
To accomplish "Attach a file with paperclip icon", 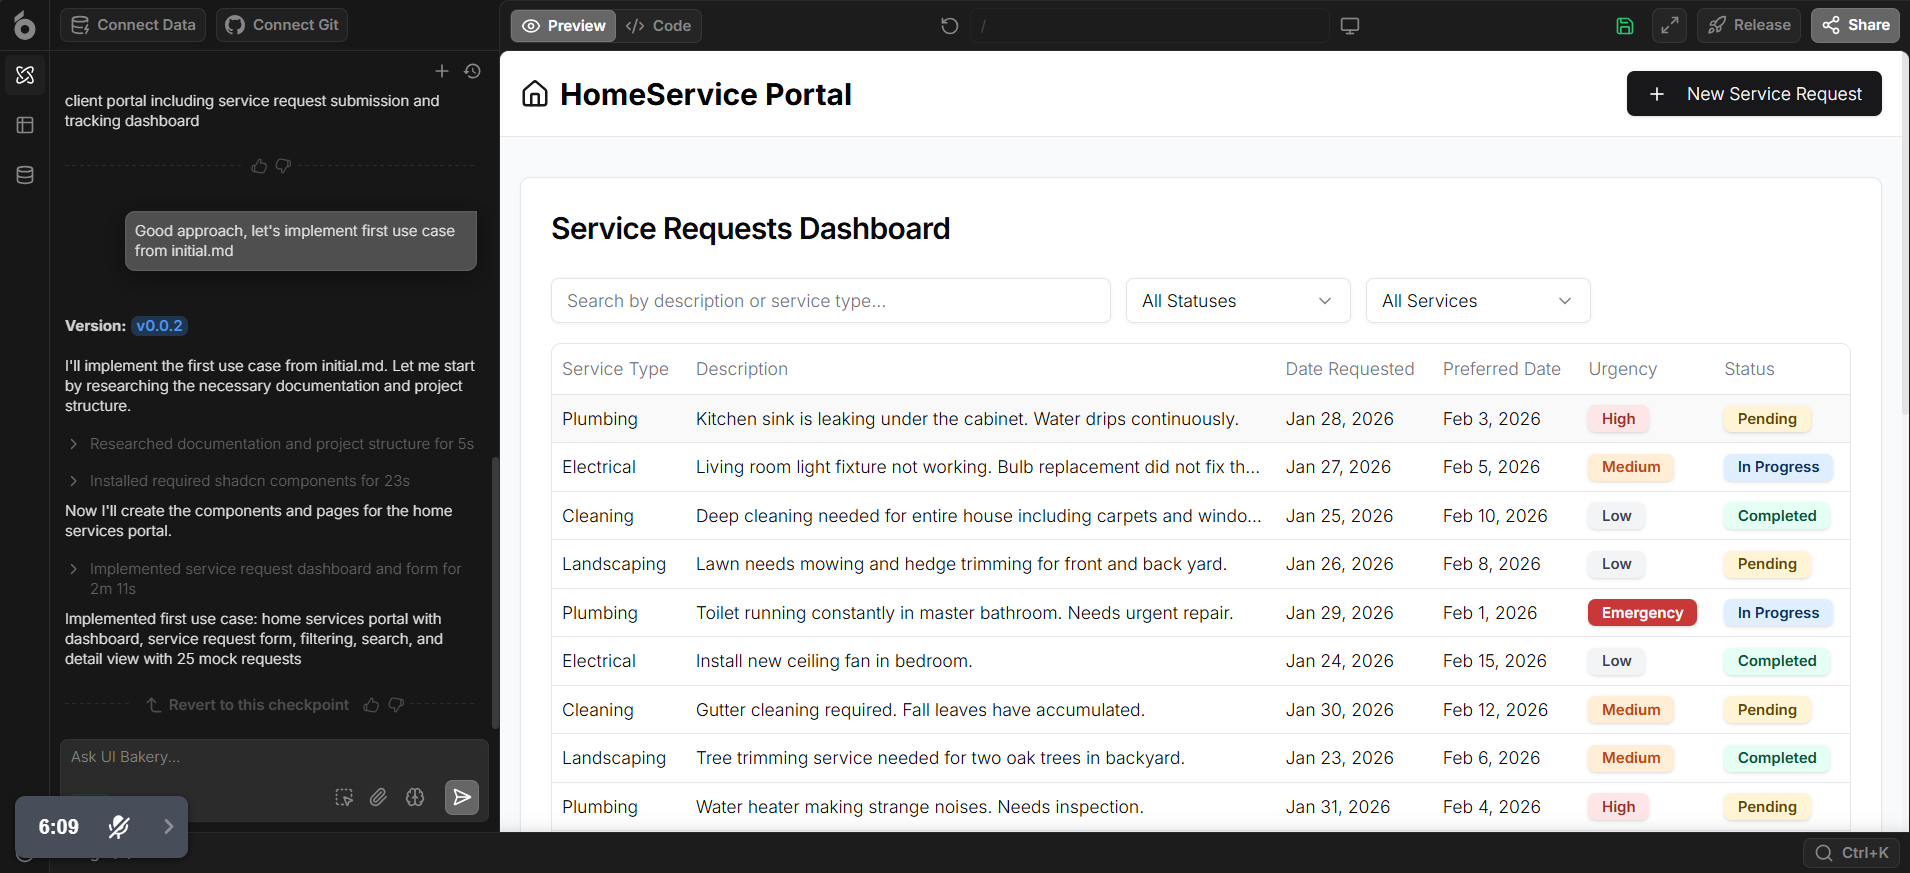I will pos(378,797).
